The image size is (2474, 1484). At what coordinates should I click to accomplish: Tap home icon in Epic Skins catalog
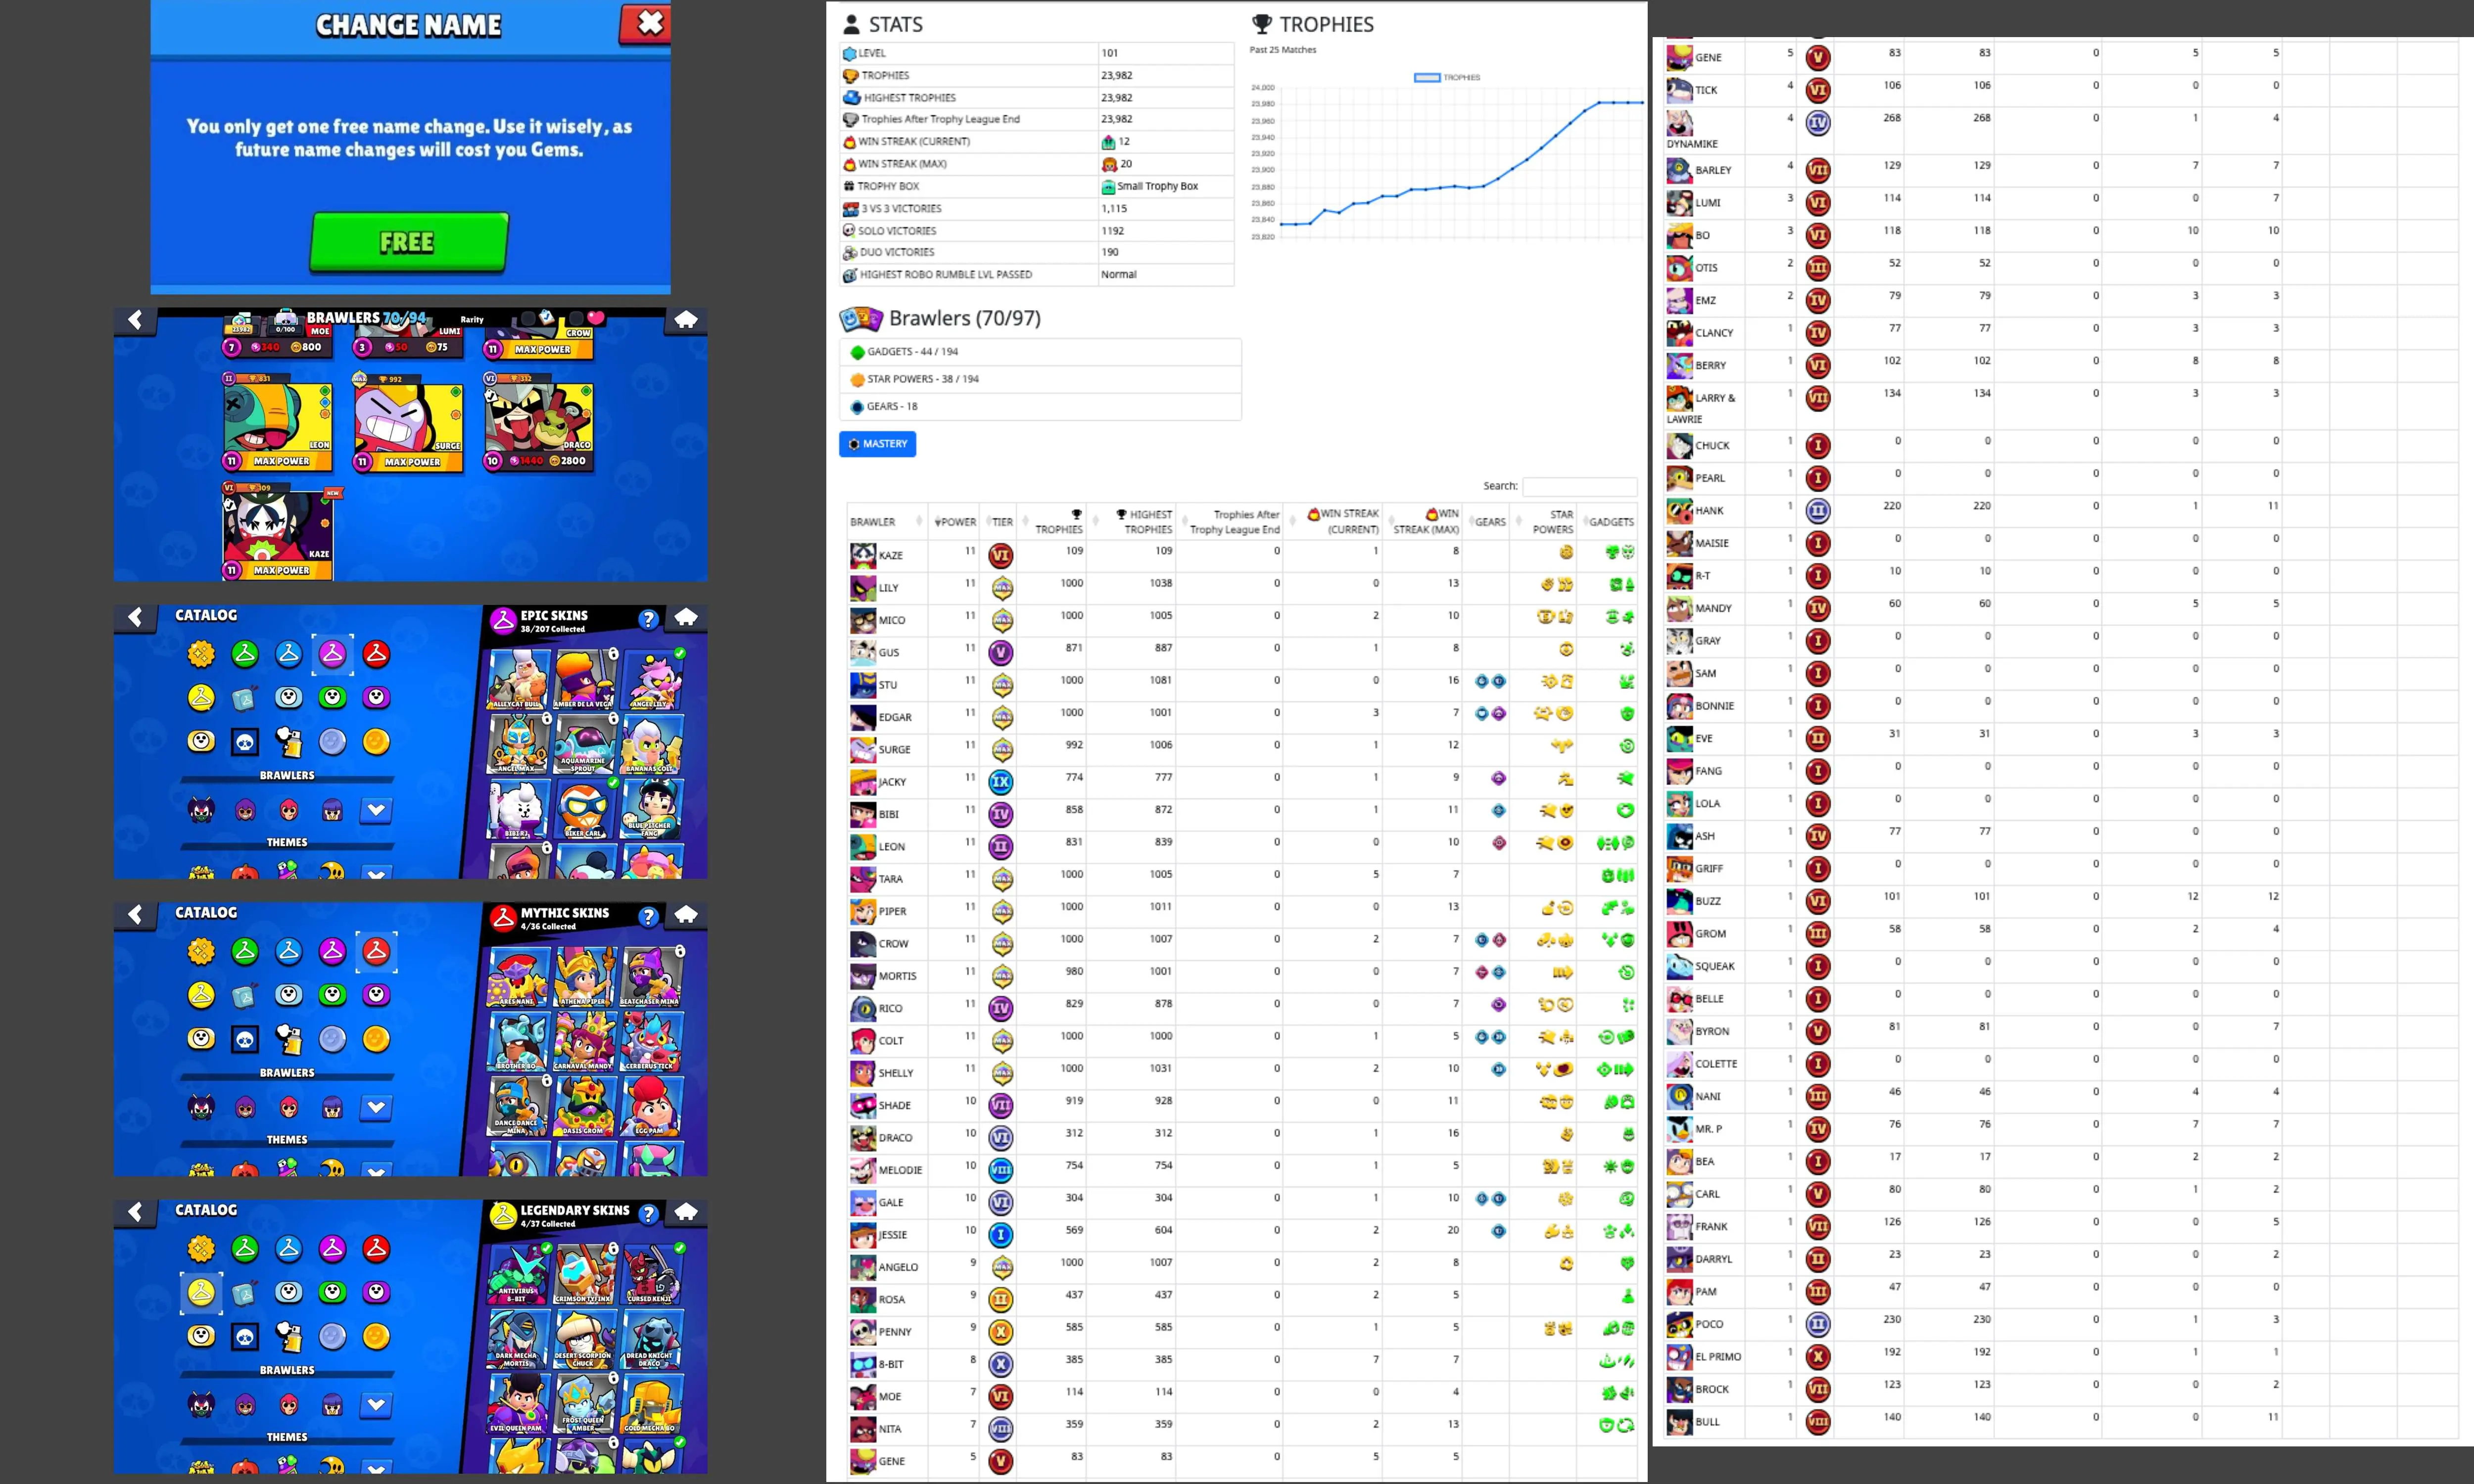(x=686, y=617)
